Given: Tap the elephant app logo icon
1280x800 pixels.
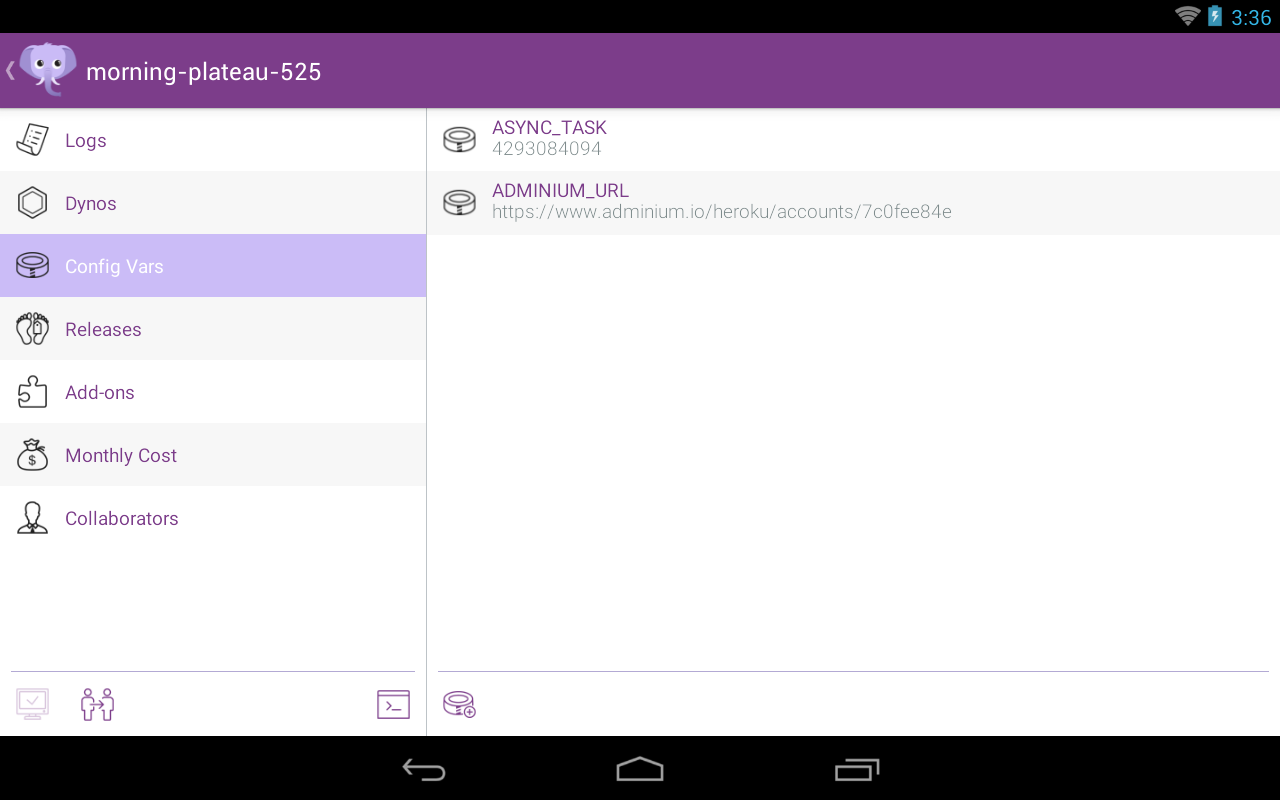Looking at the screenshot, I should (x=48, y=69).
